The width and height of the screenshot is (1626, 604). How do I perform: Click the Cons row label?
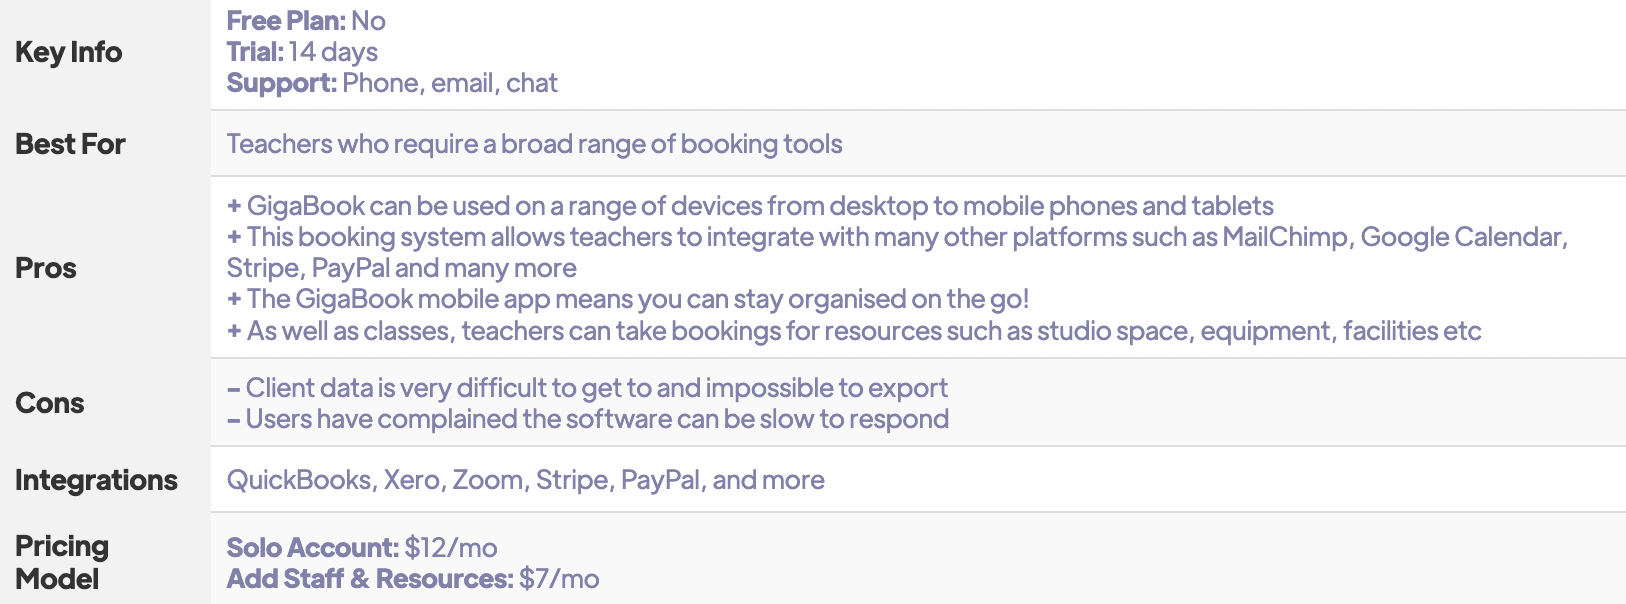[50, 403]
